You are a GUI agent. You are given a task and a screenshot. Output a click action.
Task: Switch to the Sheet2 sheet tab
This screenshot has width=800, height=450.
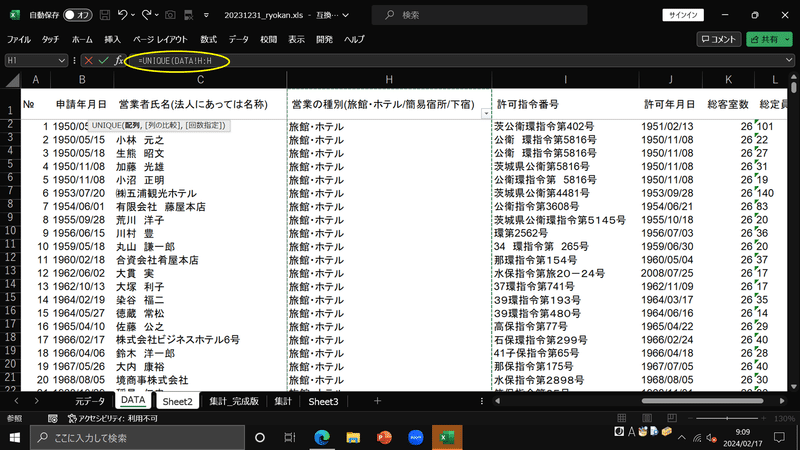pyautogui.click(x=177, y=402)
